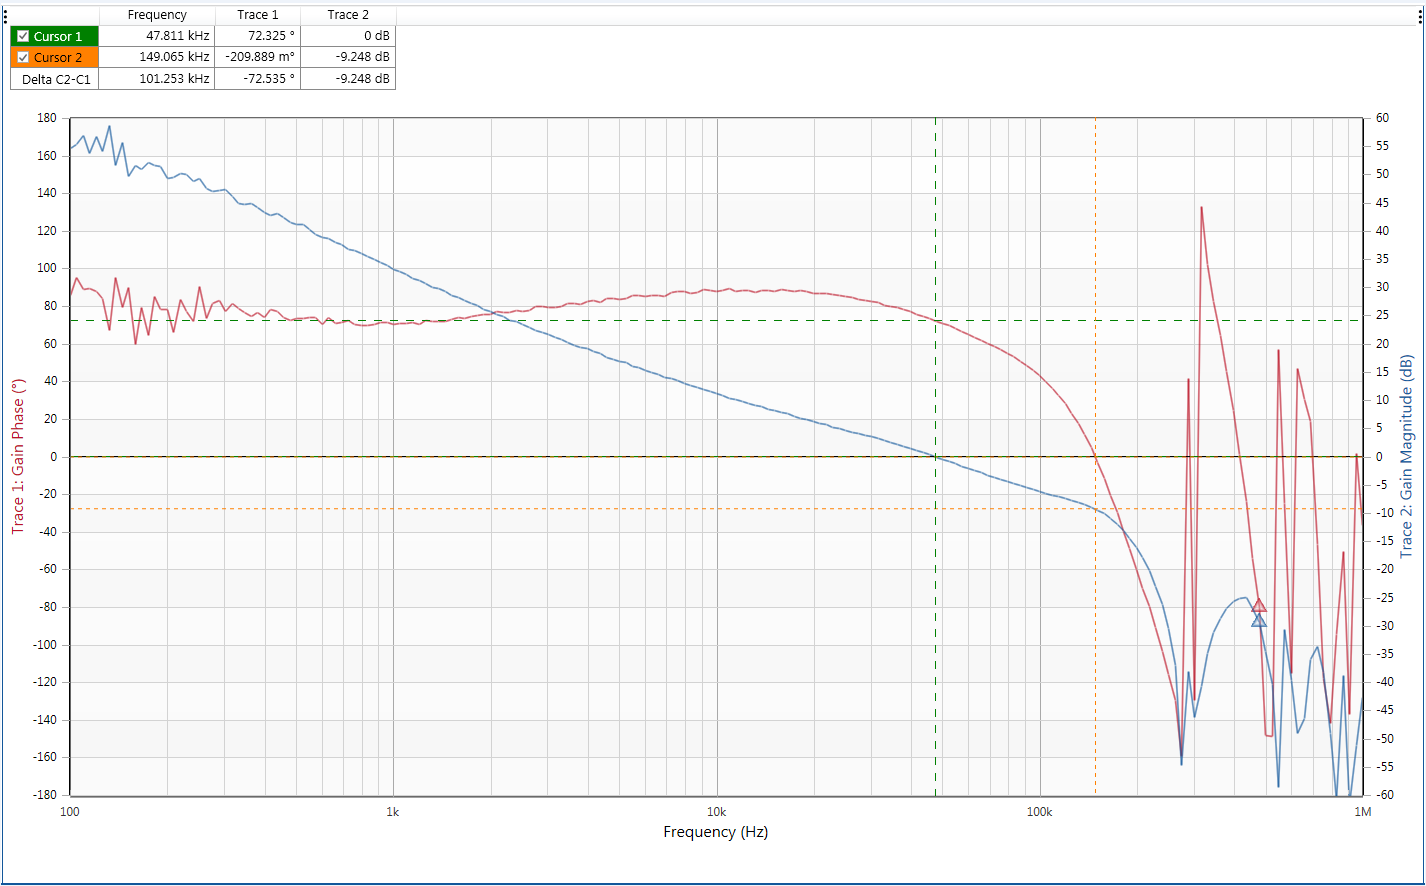Click the Trace 2: Gain Magnitude axis title

click(1407, 456)
